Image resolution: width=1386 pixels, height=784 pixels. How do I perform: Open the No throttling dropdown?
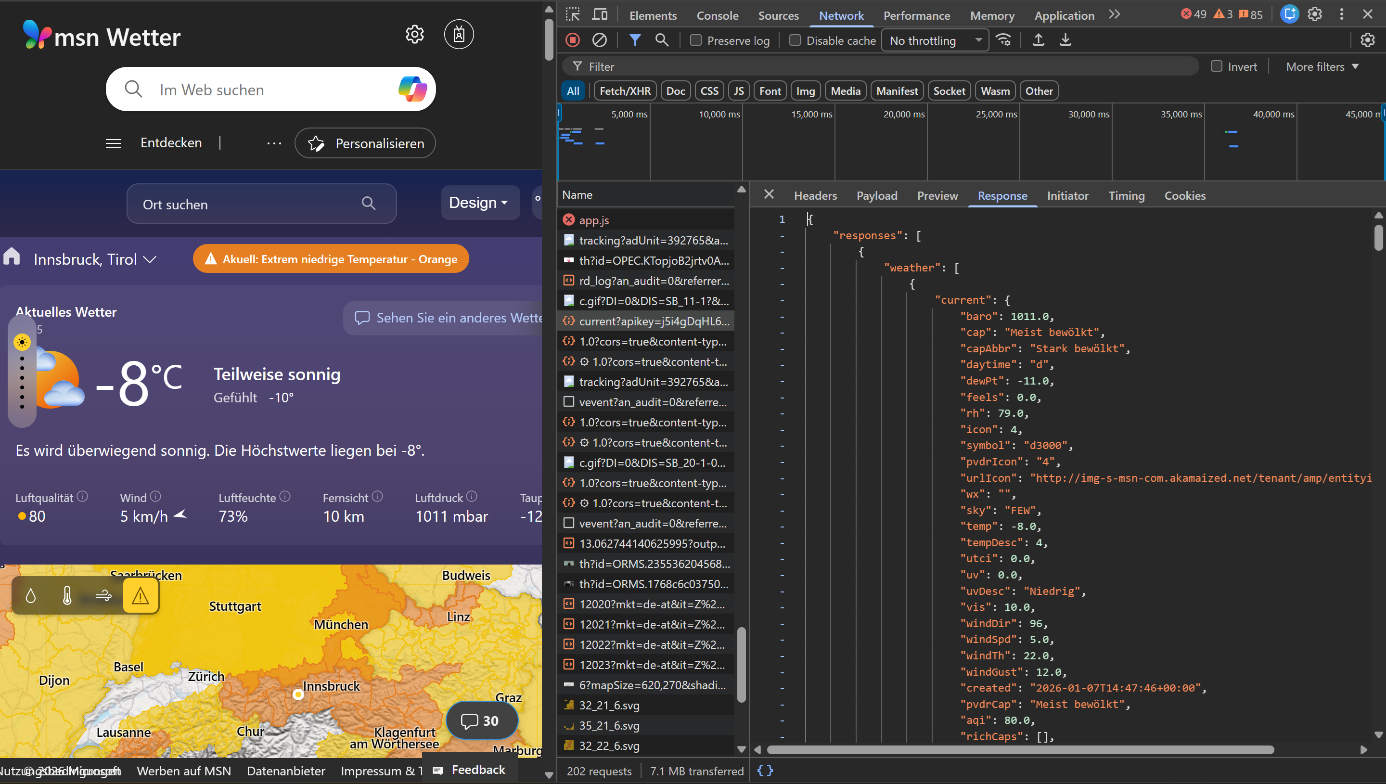[x=935, y=41]
